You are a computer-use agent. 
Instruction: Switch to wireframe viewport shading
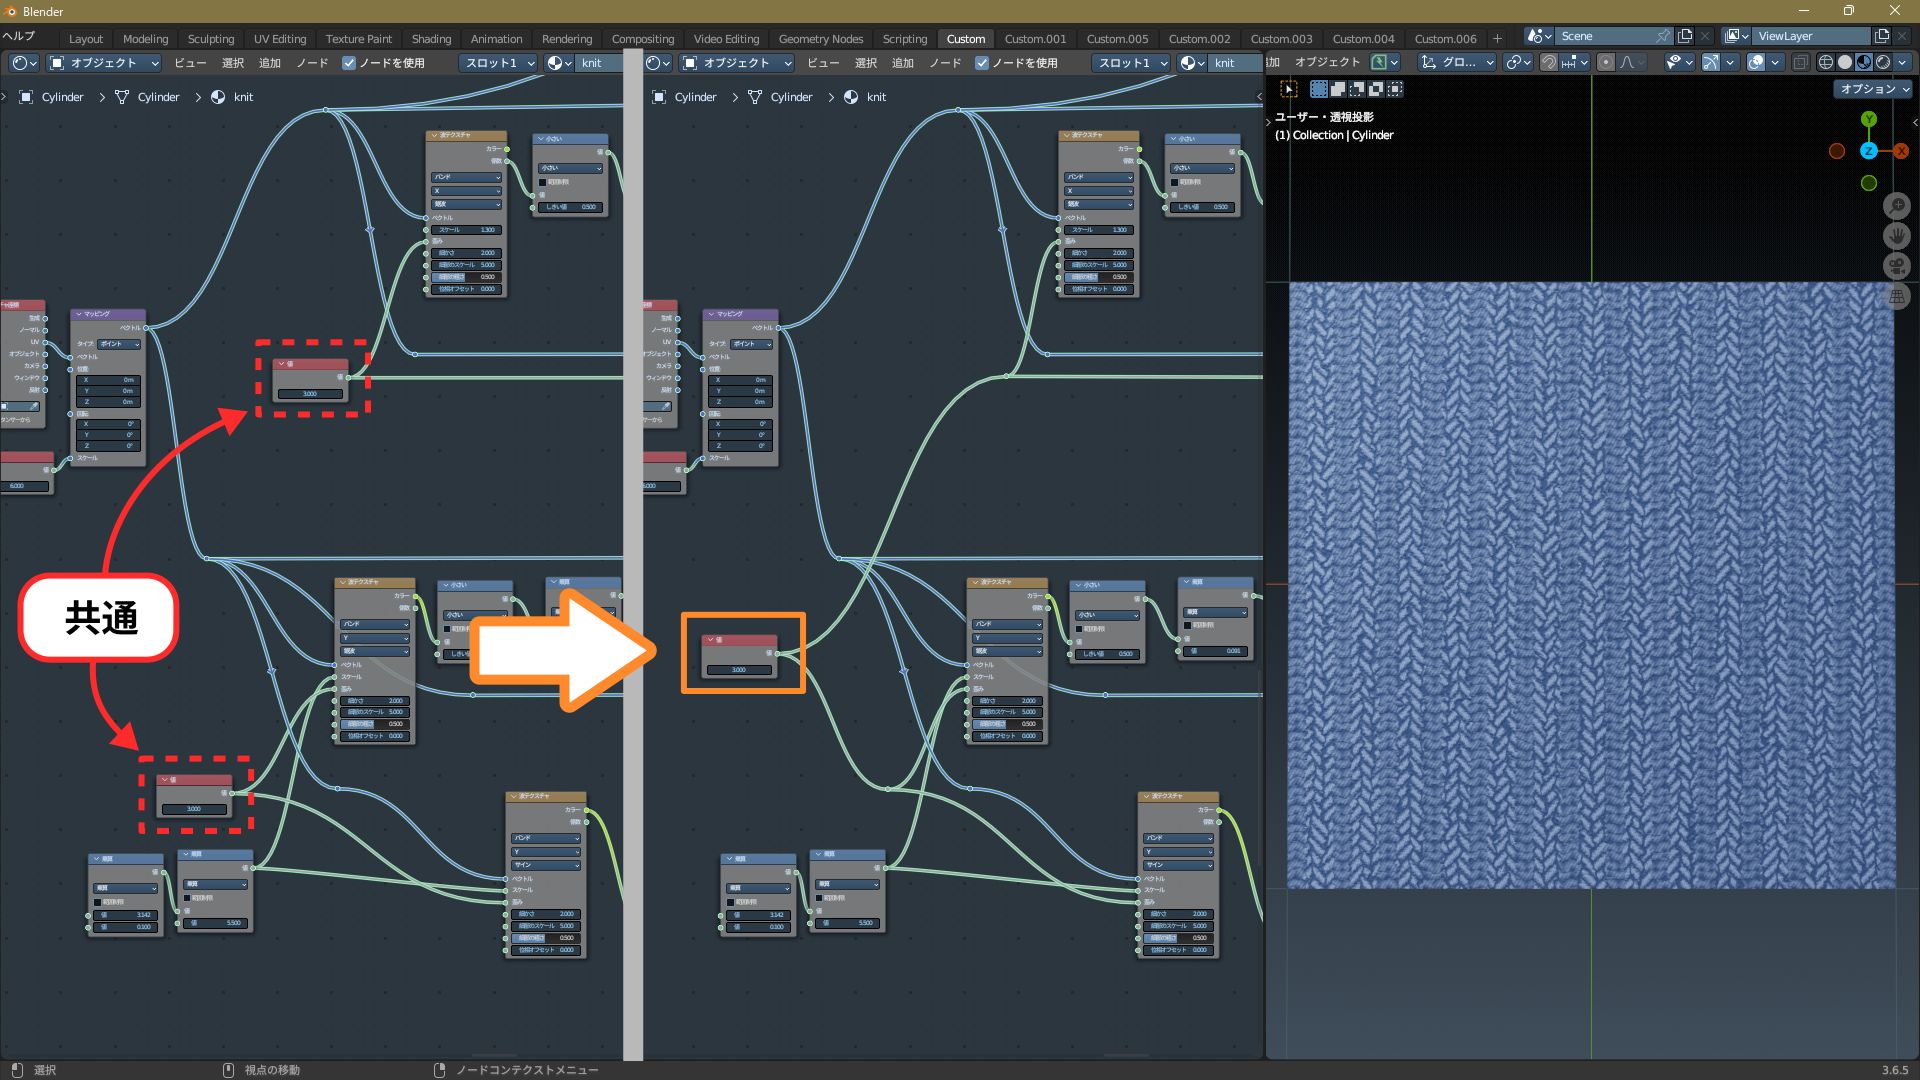pyautogui.click(x=1826, y=62)
